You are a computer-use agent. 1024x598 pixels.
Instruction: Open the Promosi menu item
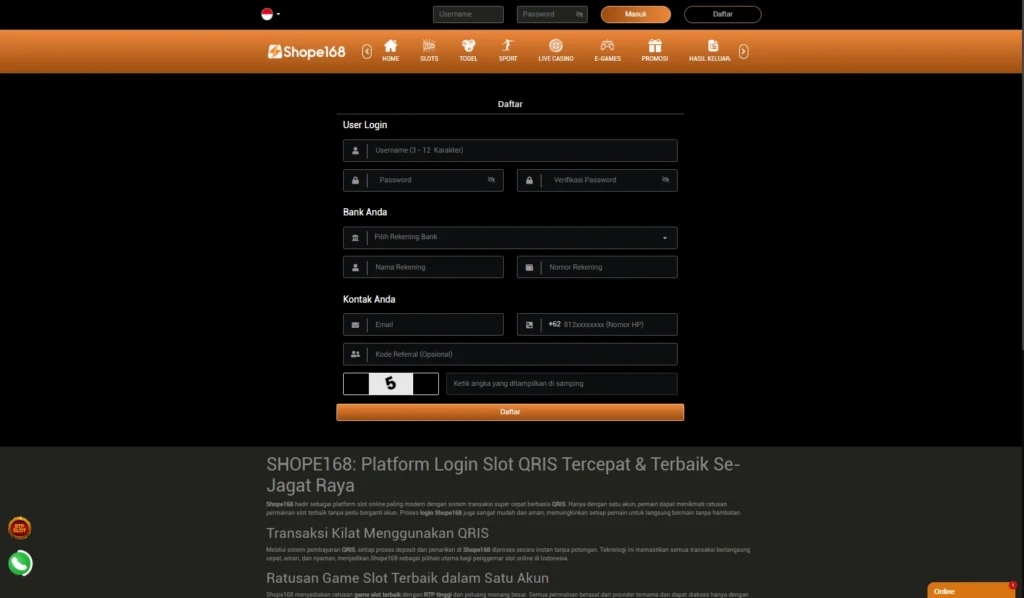tap(655, 50)
